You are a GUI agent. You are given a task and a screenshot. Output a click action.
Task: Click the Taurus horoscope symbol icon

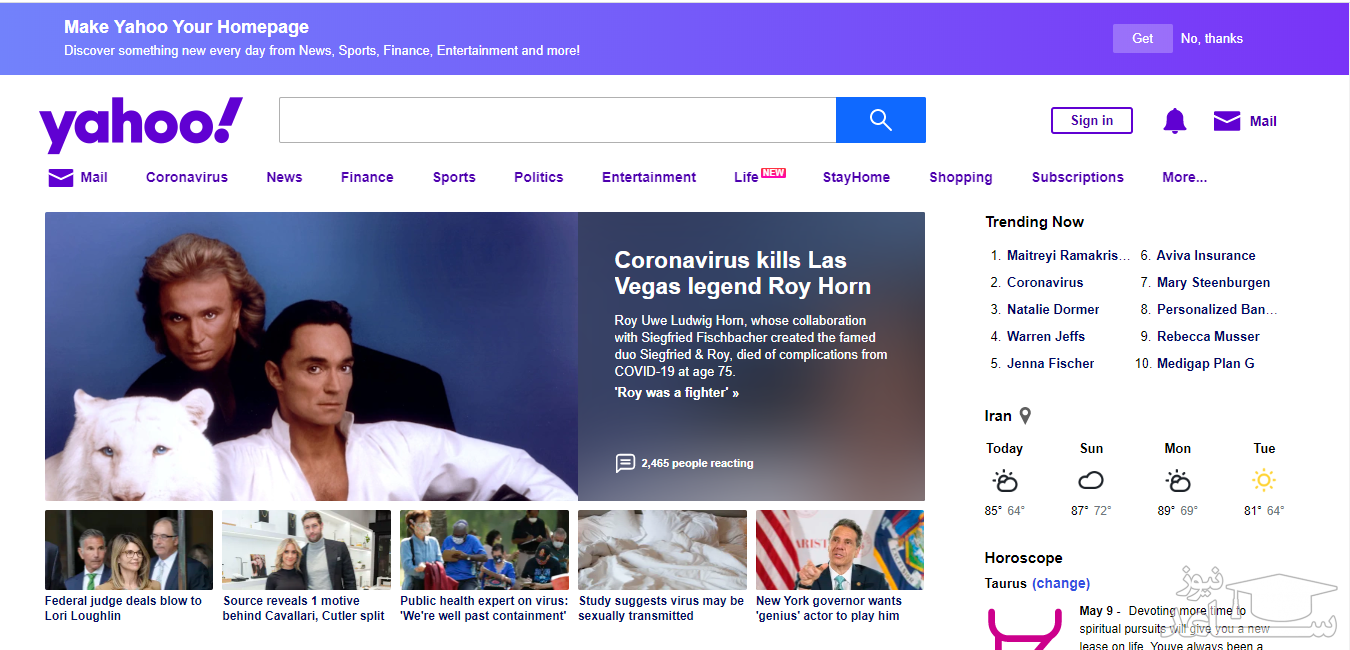coord(1022,628)
